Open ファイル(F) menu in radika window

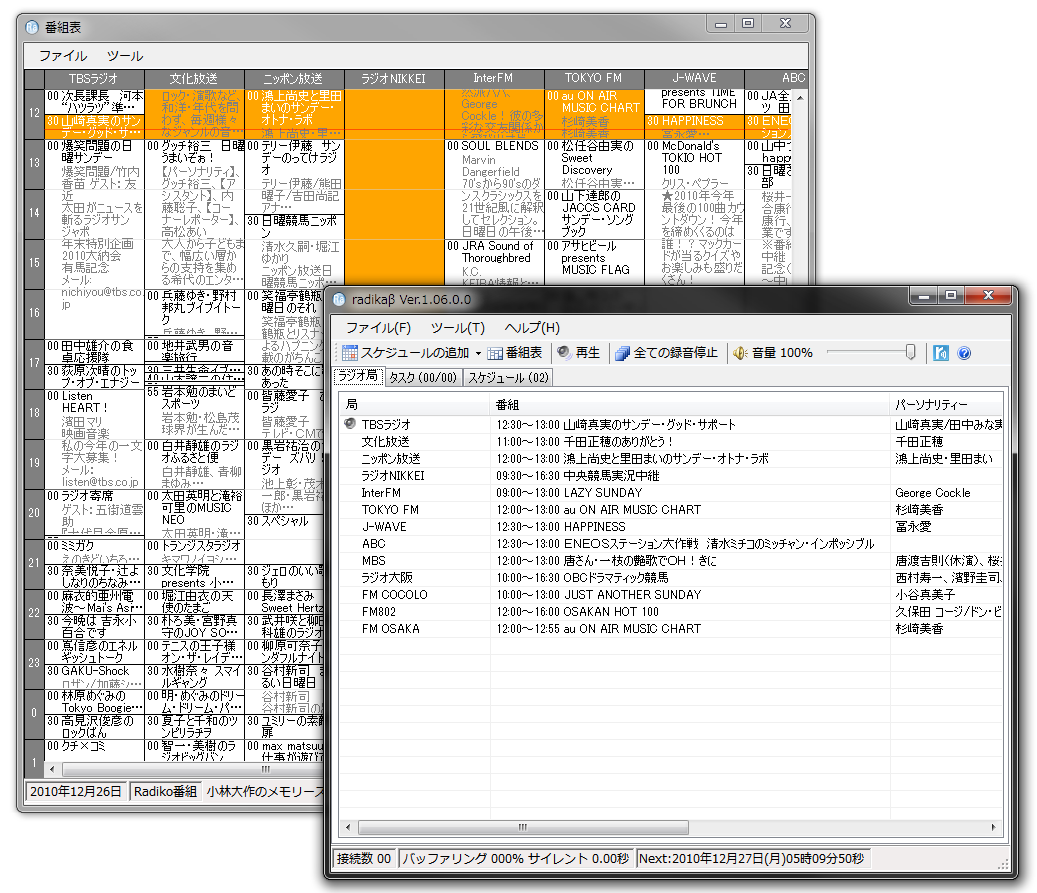(378, 328)
